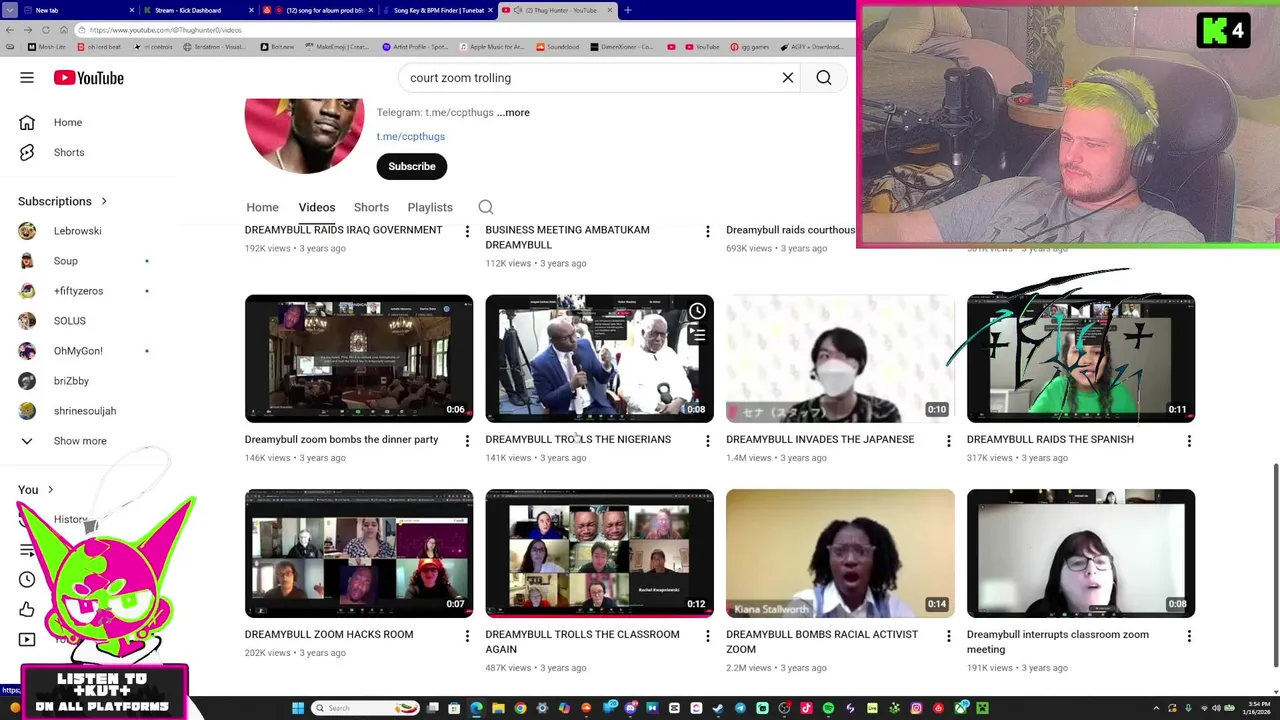The height and width of the screenshot is (720, 1280).
Task: Play interrupts classroom zoom meeting thumbnail
Action: (1081, 554)
